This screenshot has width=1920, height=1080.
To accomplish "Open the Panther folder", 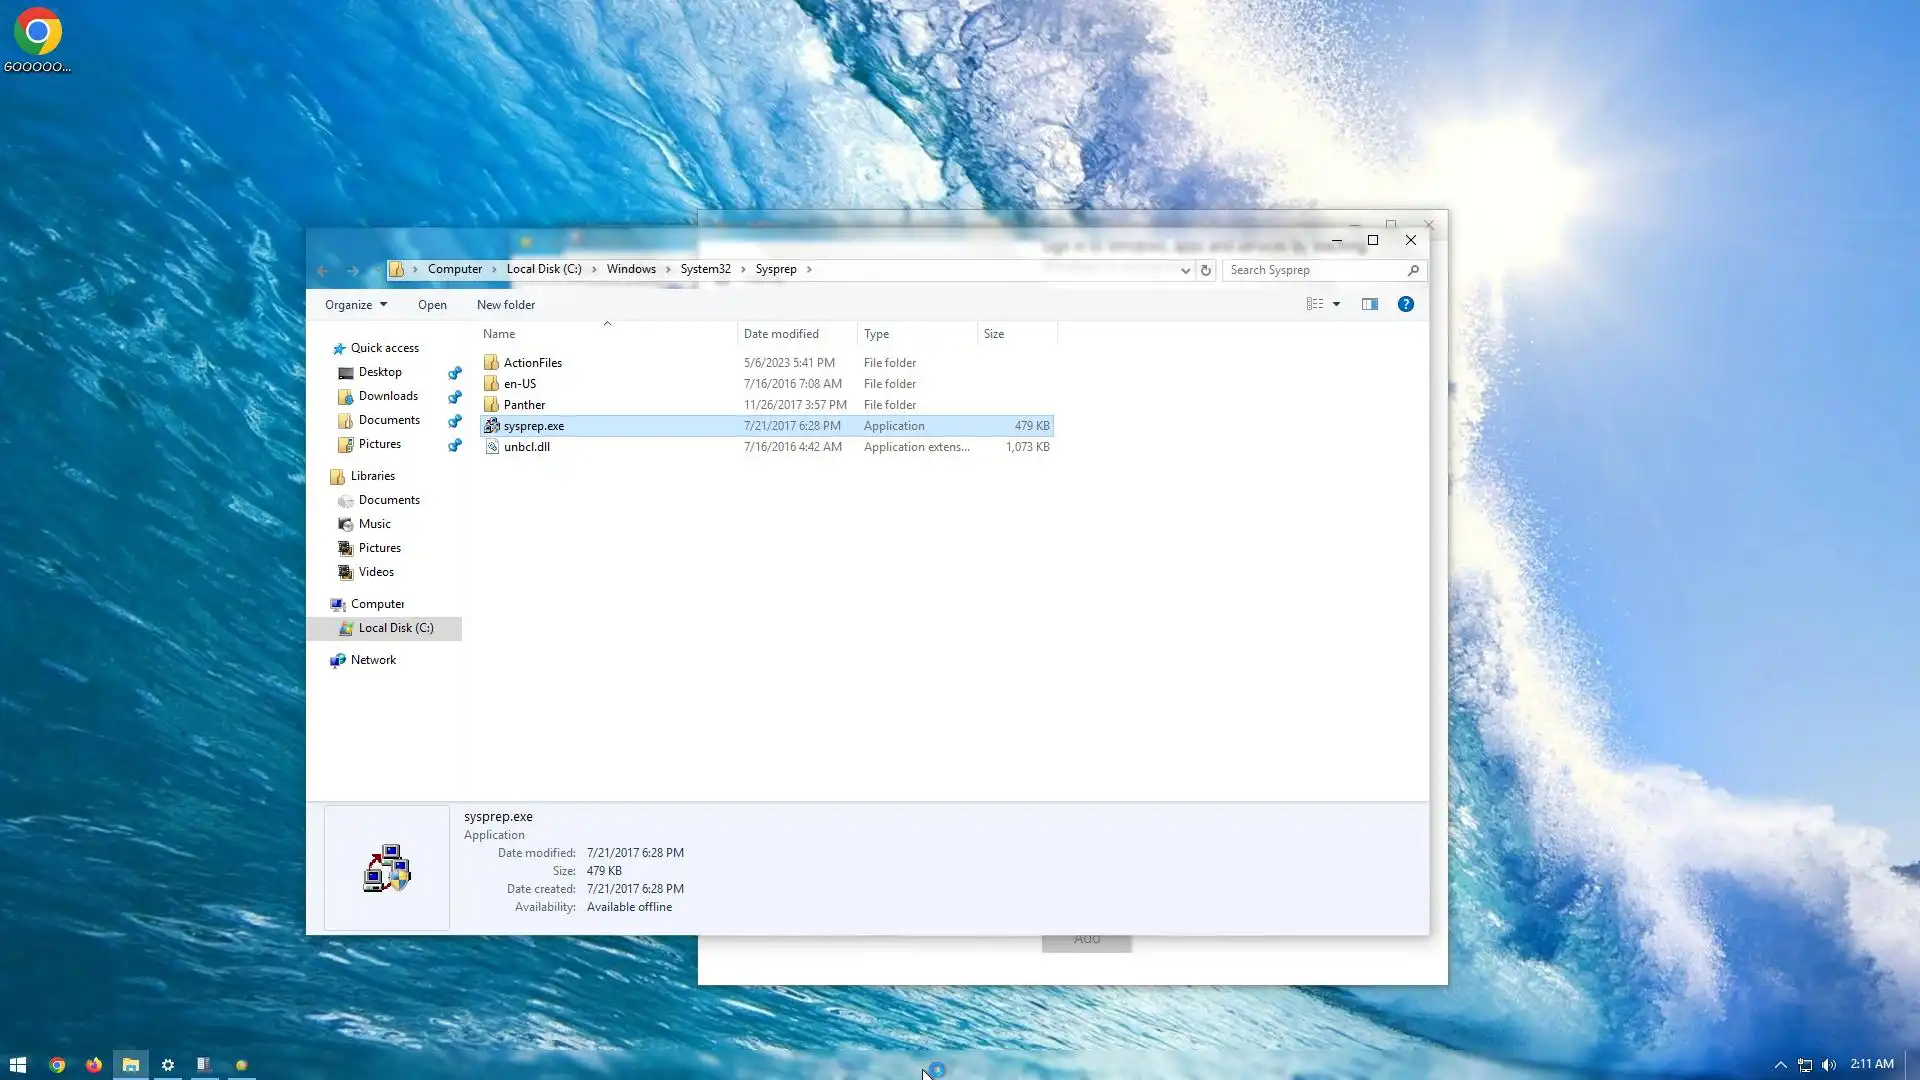I will pos(524,405).
